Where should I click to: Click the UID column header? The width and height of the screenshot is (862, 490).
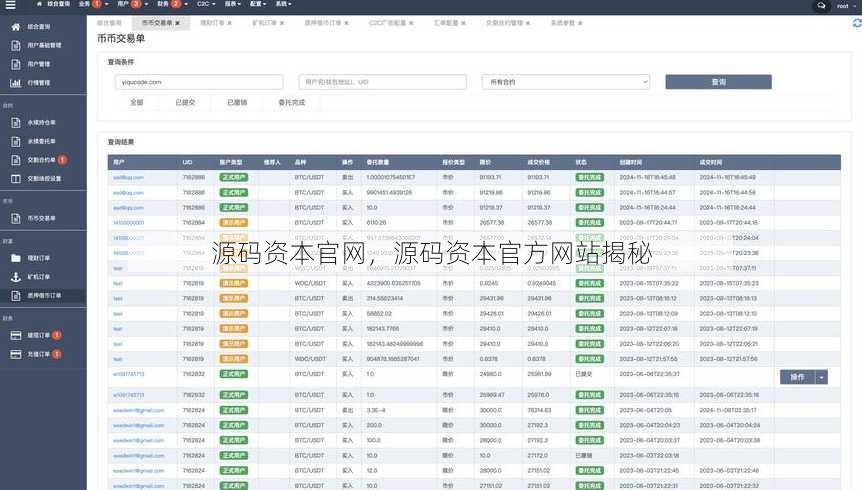tap(187, 162)
